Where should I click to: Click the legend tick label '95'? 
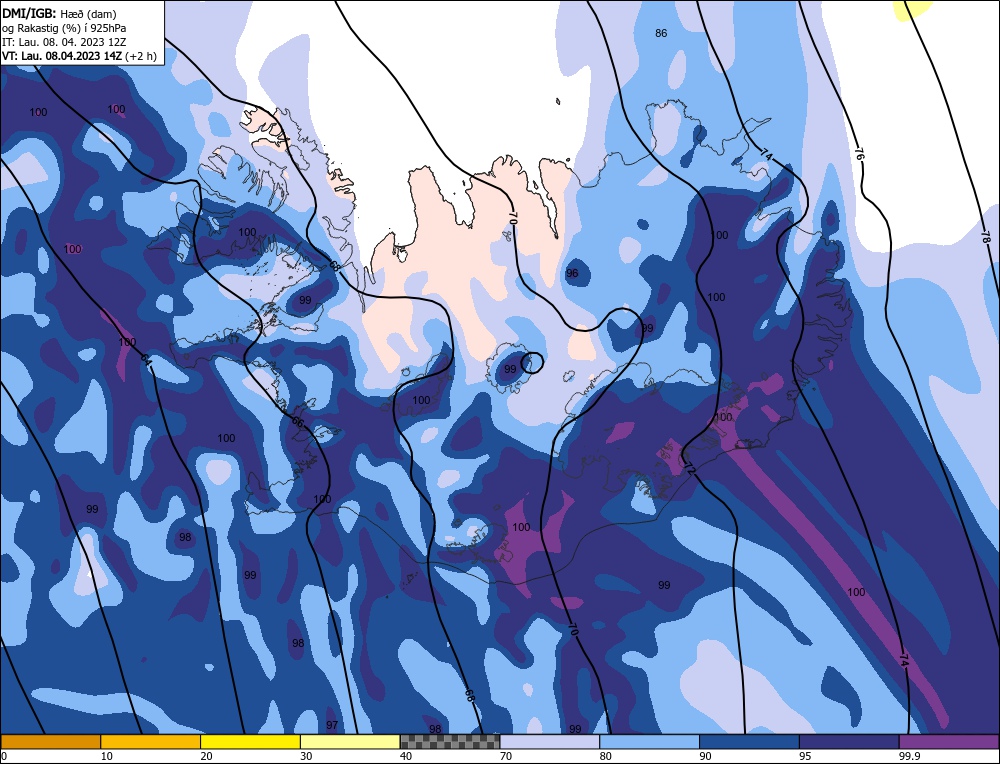tap(805, 756)
